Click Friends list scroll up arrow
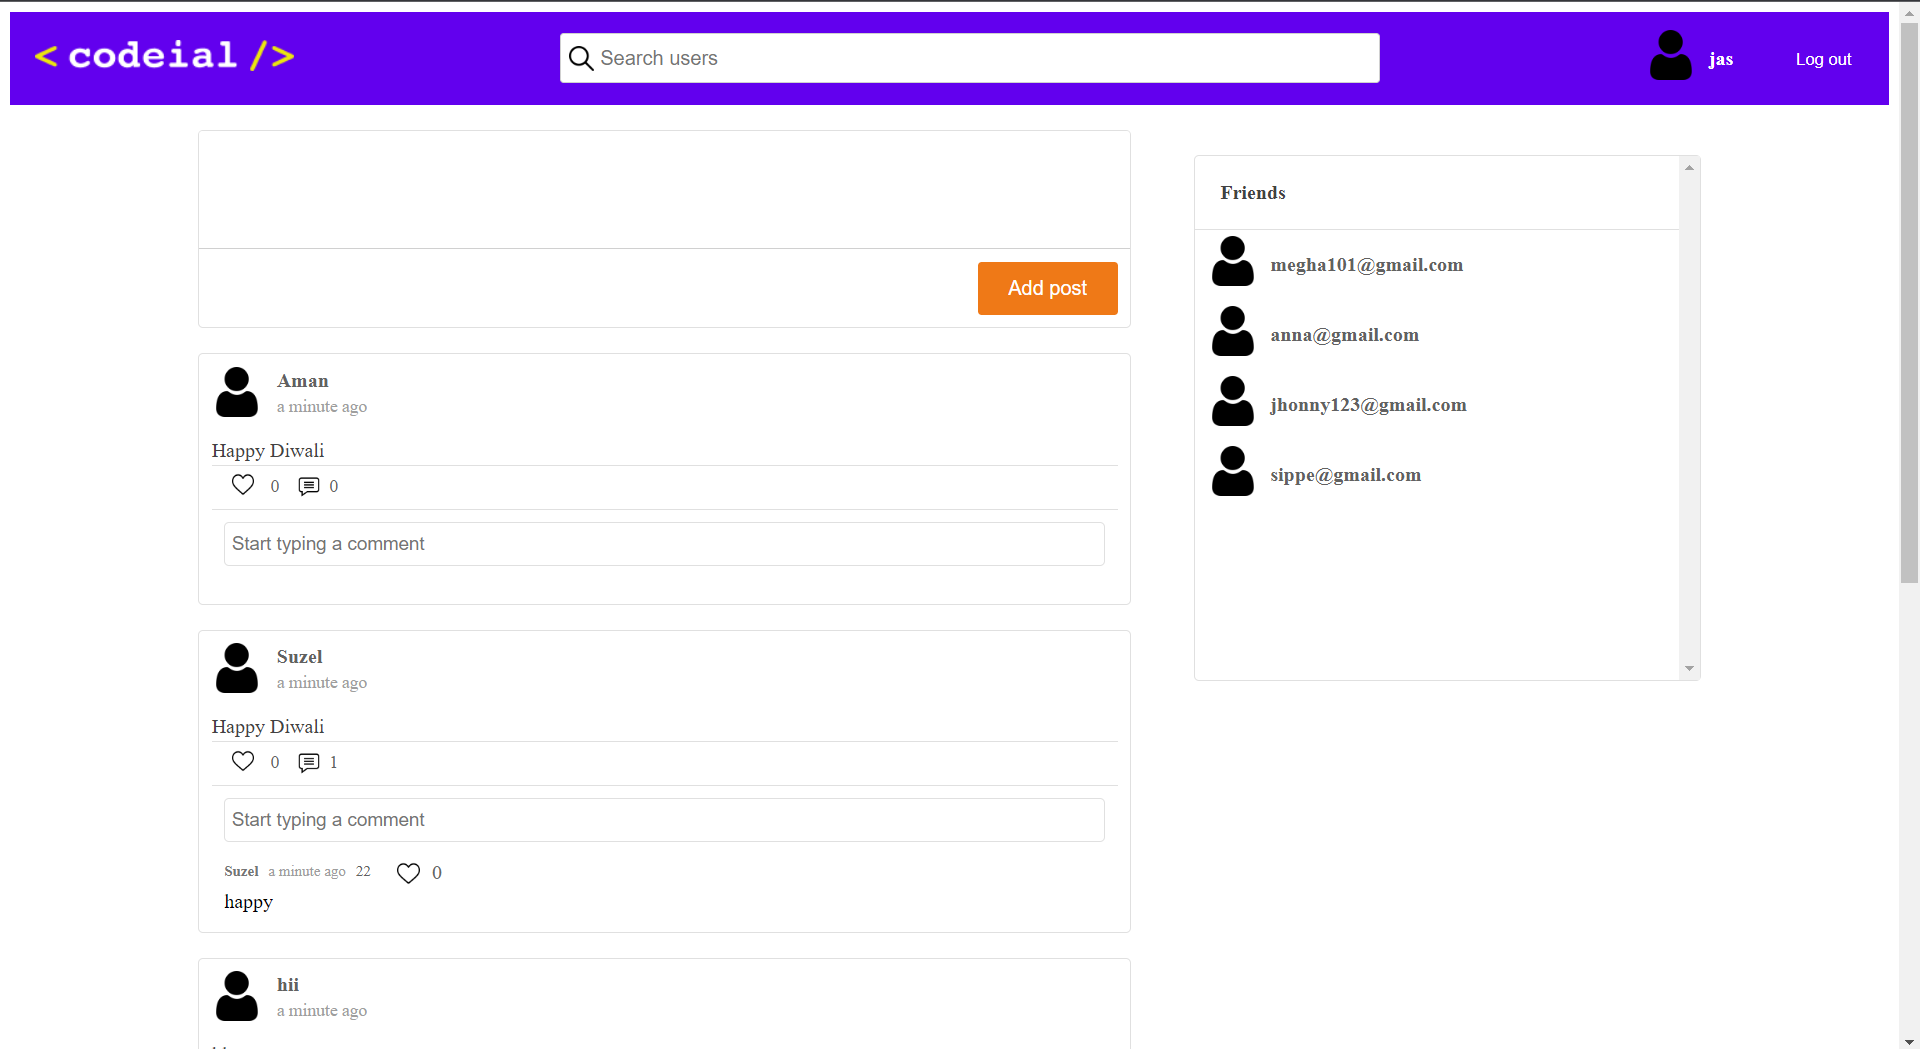 click(x=1689, y=167)
